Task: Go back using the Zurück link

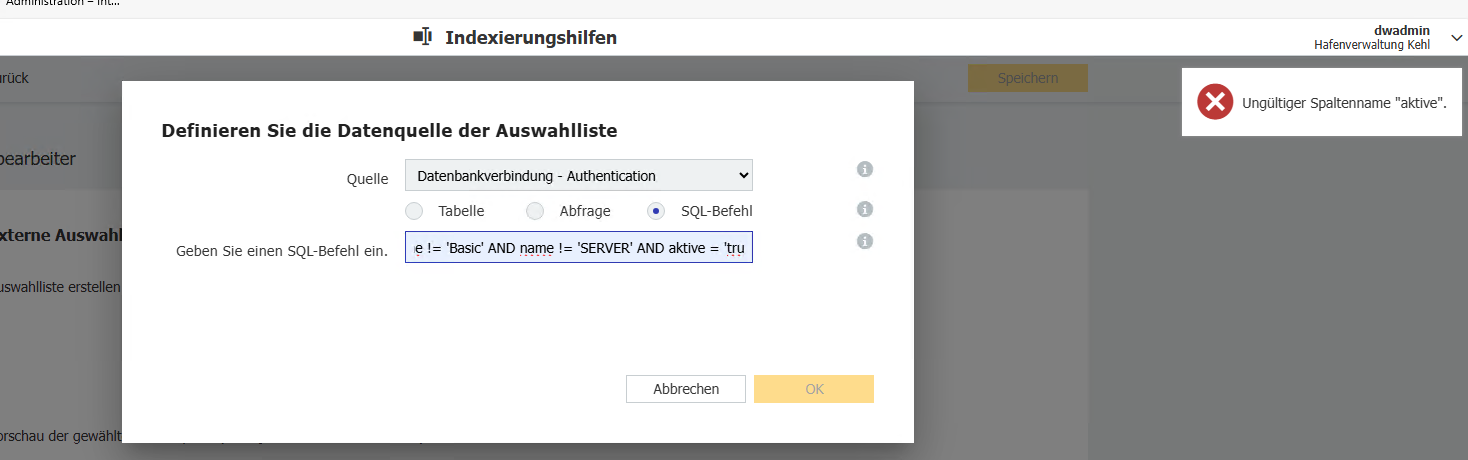Action: point(13,78)
